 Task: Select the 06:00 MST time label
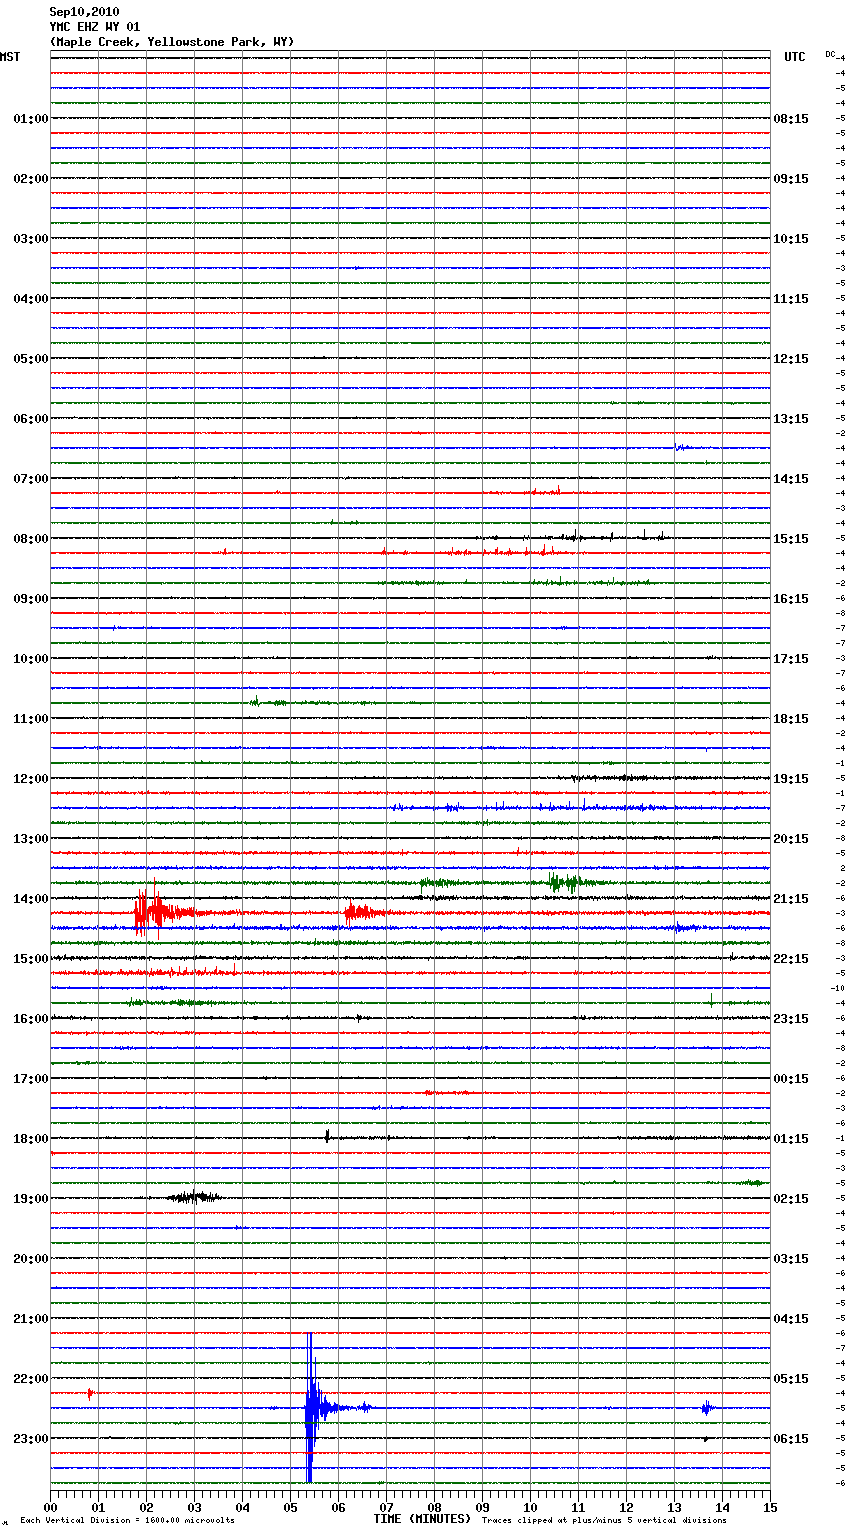(31, 419)
